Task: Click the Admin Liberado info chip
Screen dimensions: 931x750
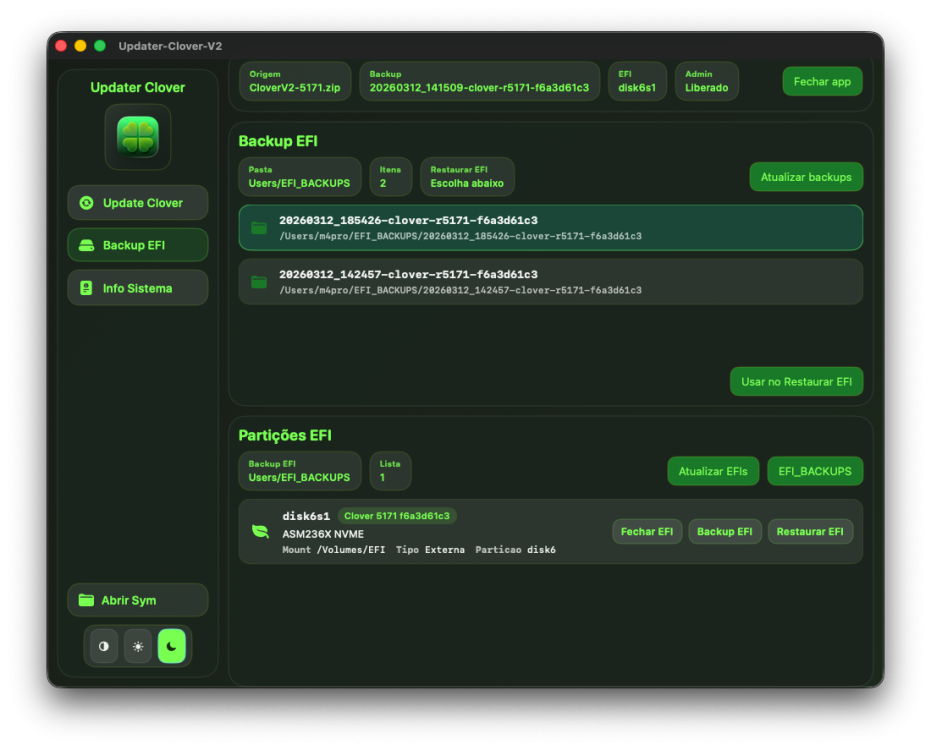Action: (x=707, y=81)
